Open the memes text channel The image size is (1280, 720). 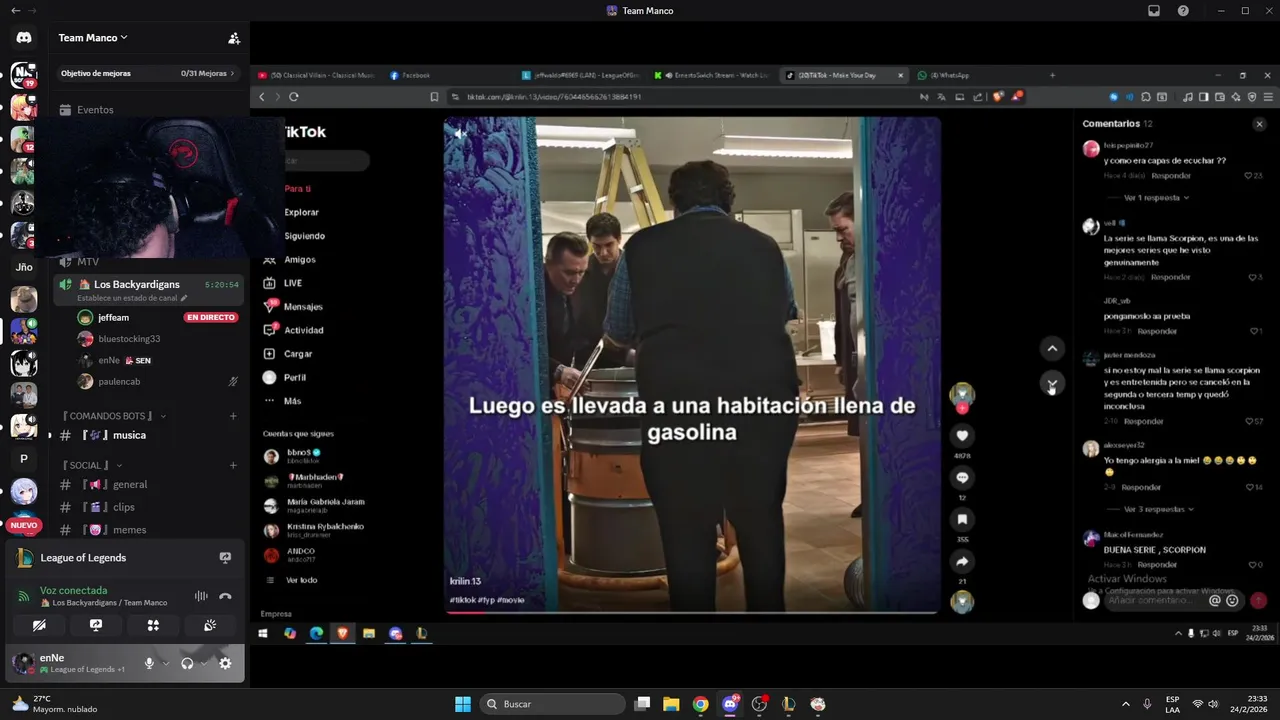coord(130,530)
